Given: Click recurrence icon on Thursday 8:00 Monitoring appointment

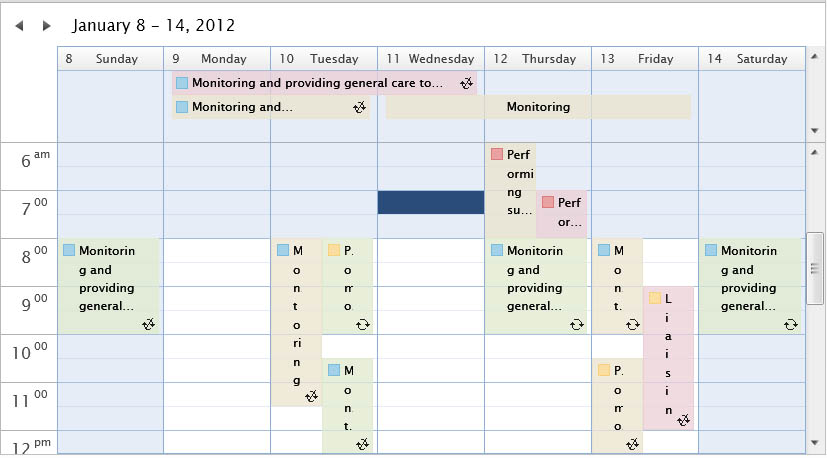Looking at the screenshot, I should pos(576,325).
